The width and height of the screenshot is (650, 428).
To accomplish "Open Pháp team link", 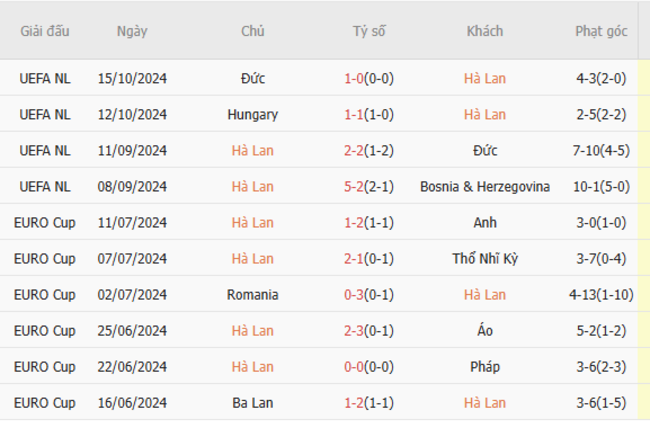I will pyautogui.click(x=485, y=367).
